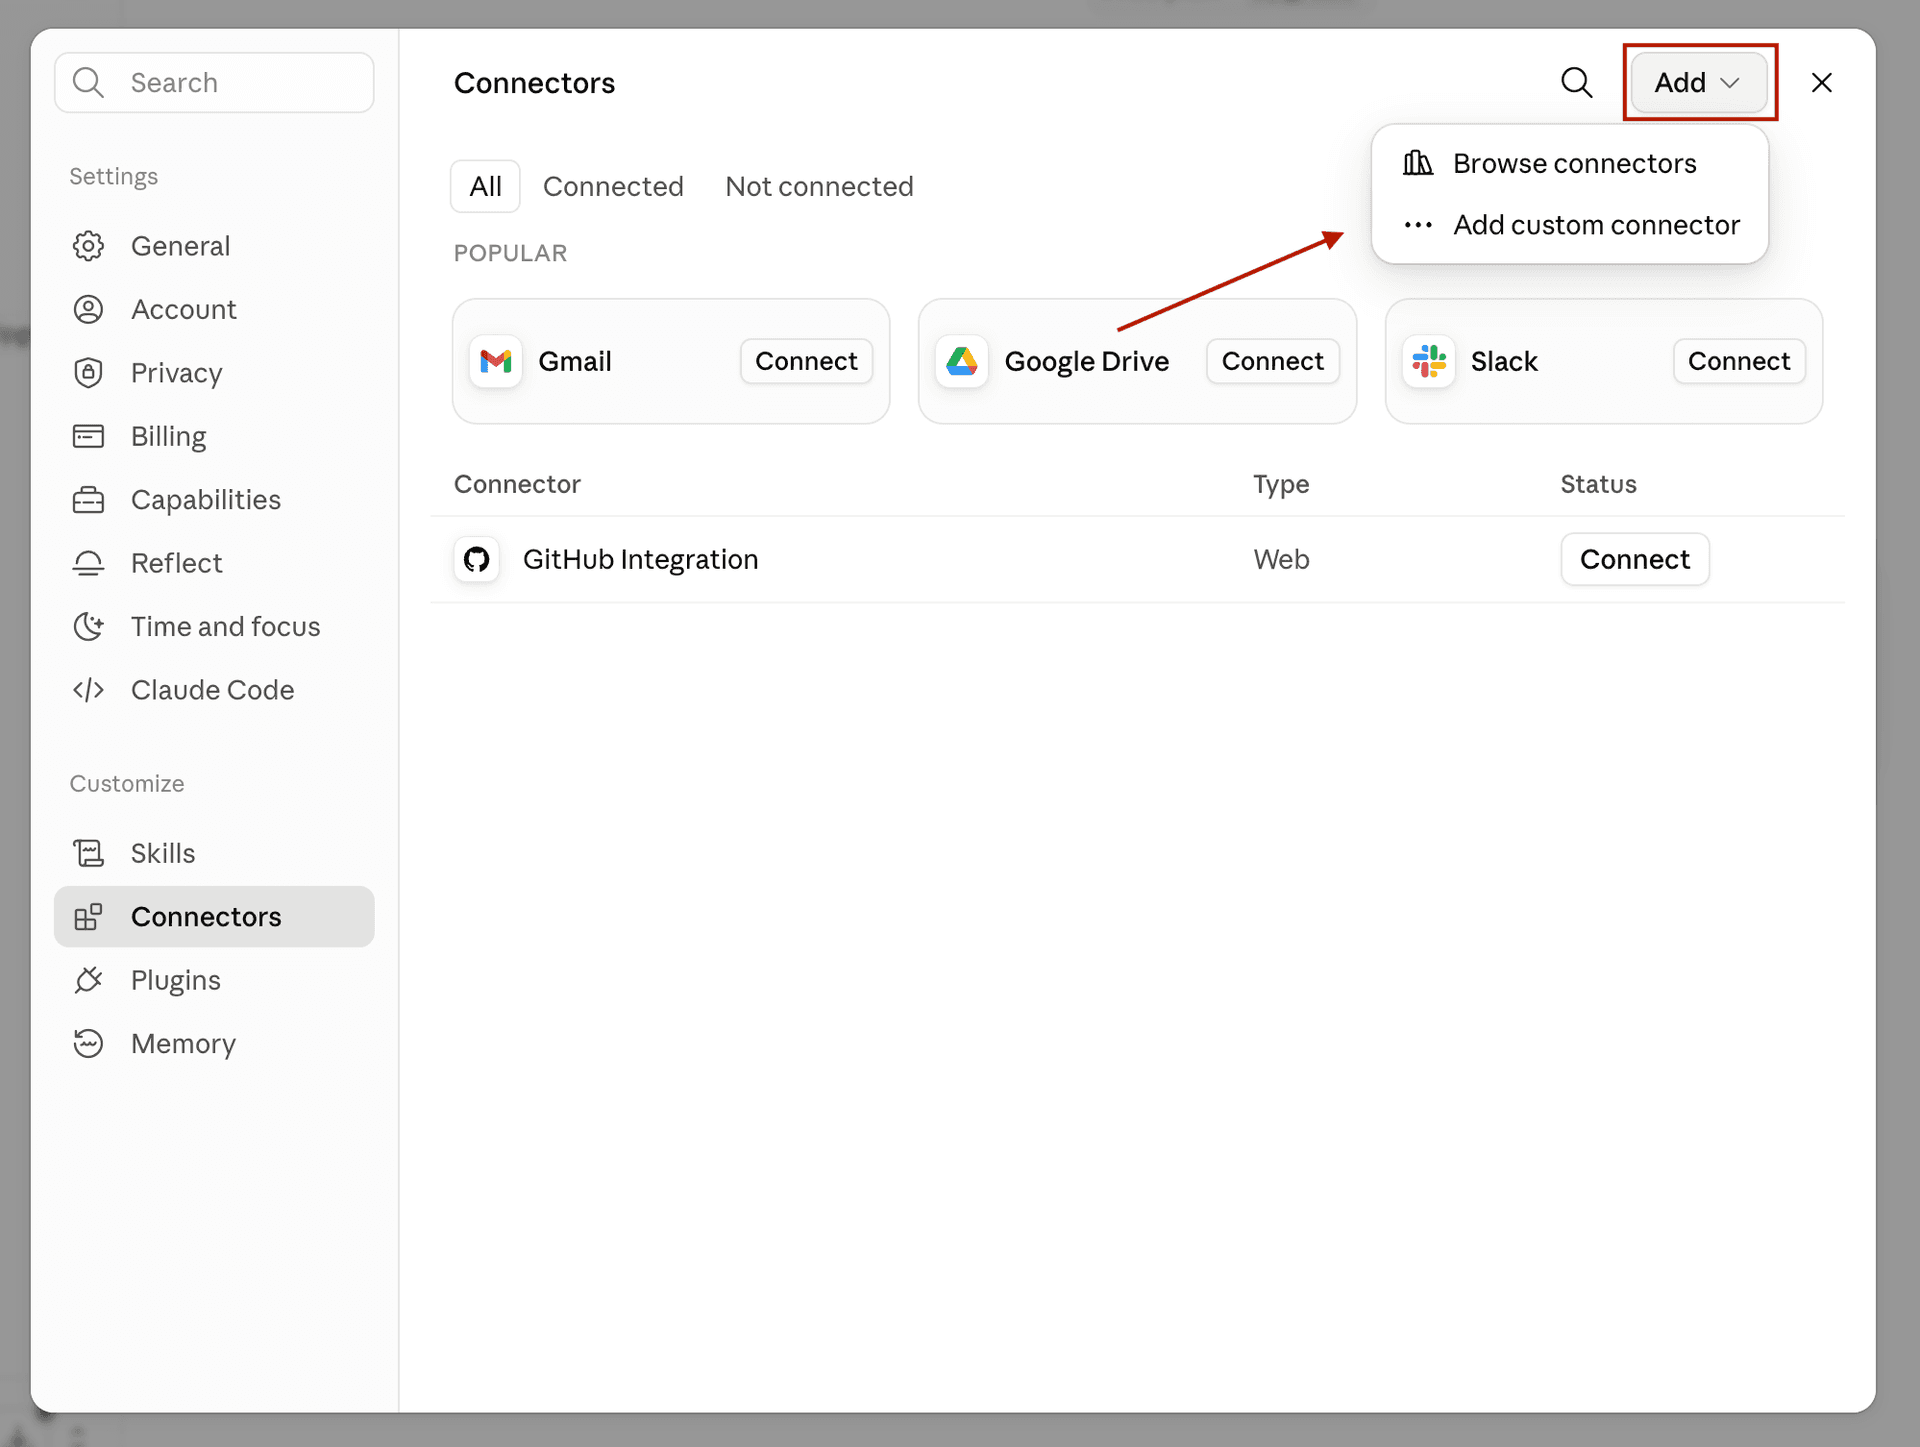
Task: Click the Status column header
Action: click(x=1598, y=484)
